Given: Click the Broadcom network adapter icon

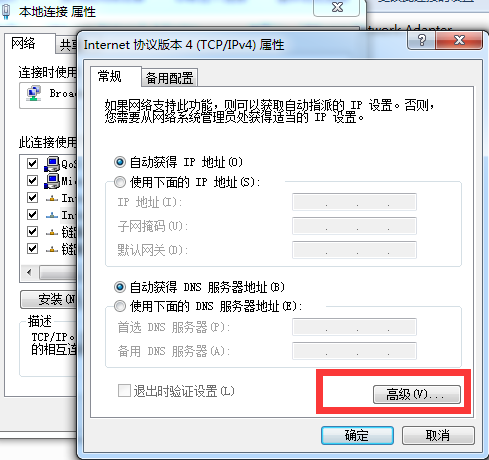Looking at the screenshot, I should 34,94.
